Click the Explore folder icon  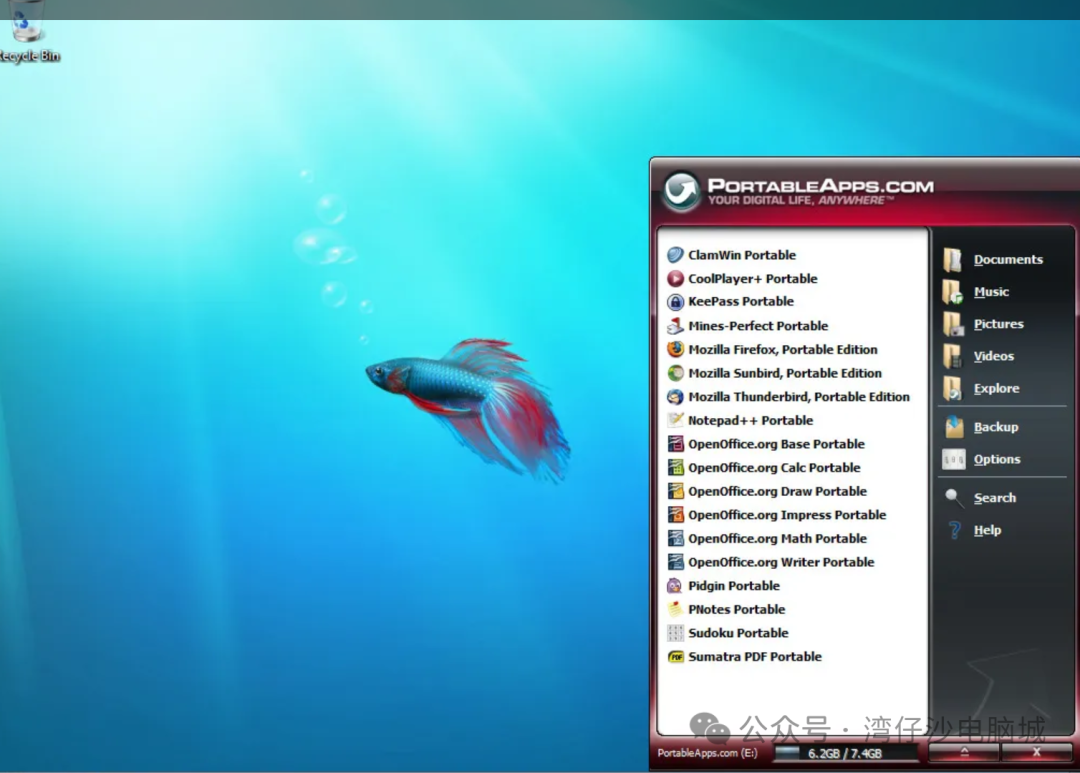pos(953,389)
